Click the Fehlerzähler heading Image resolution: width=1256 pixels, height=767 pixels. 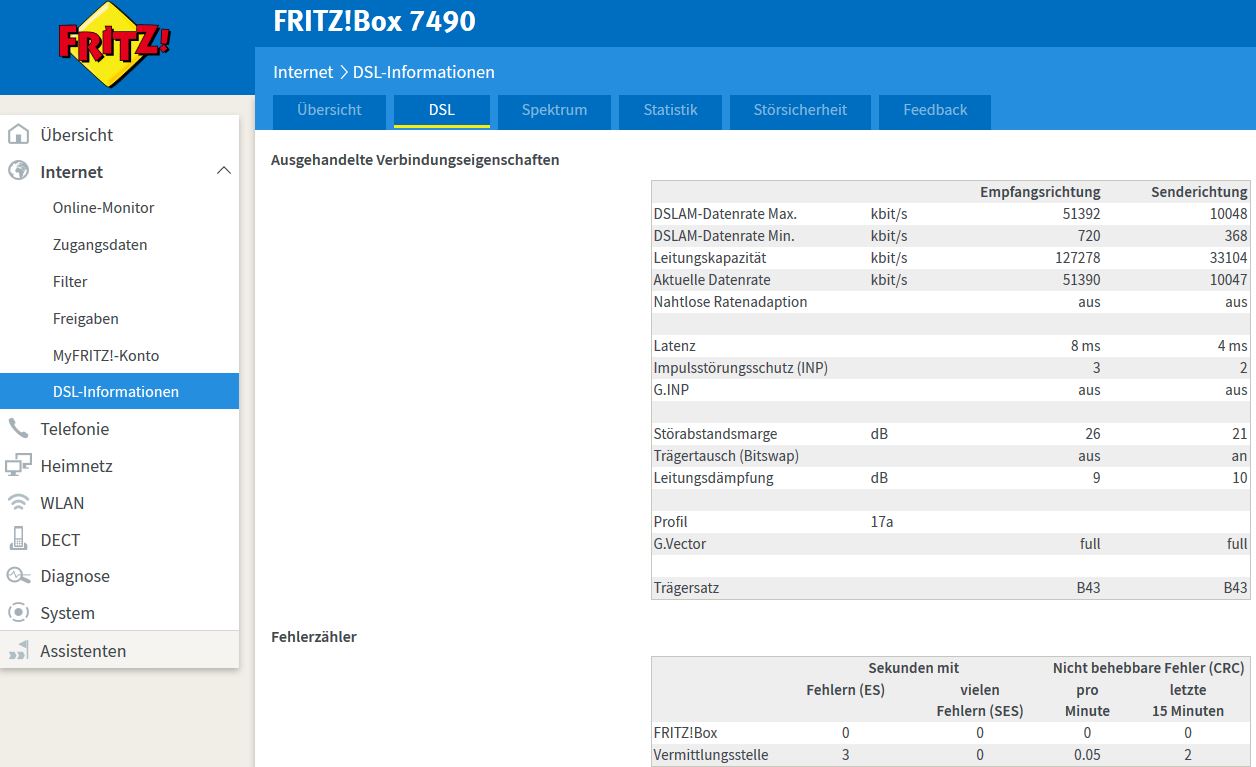click(314, 637)
